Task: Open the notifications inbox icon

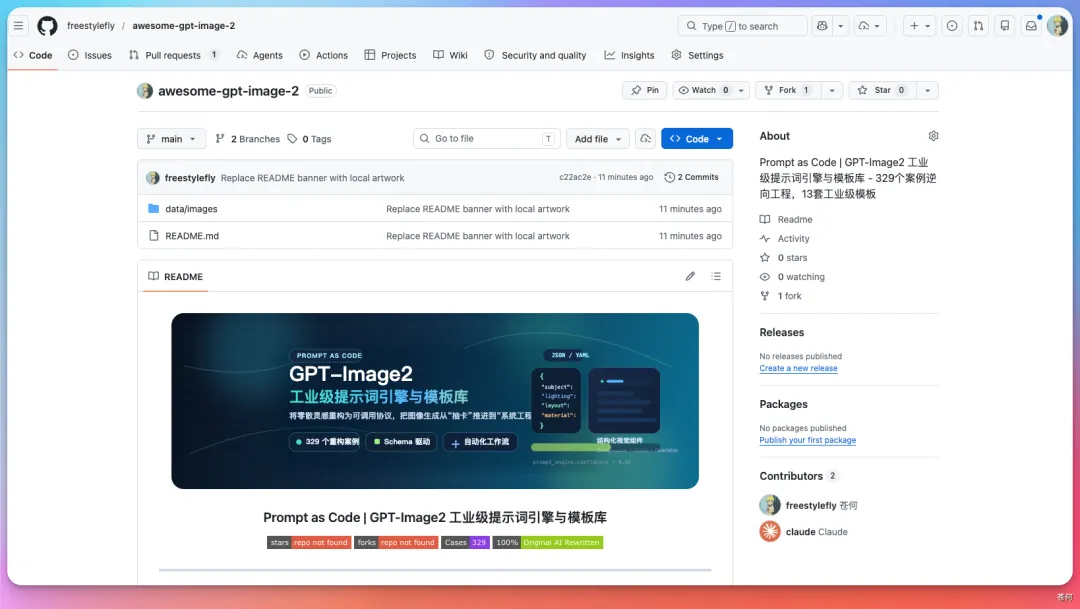Action: 1031,26
